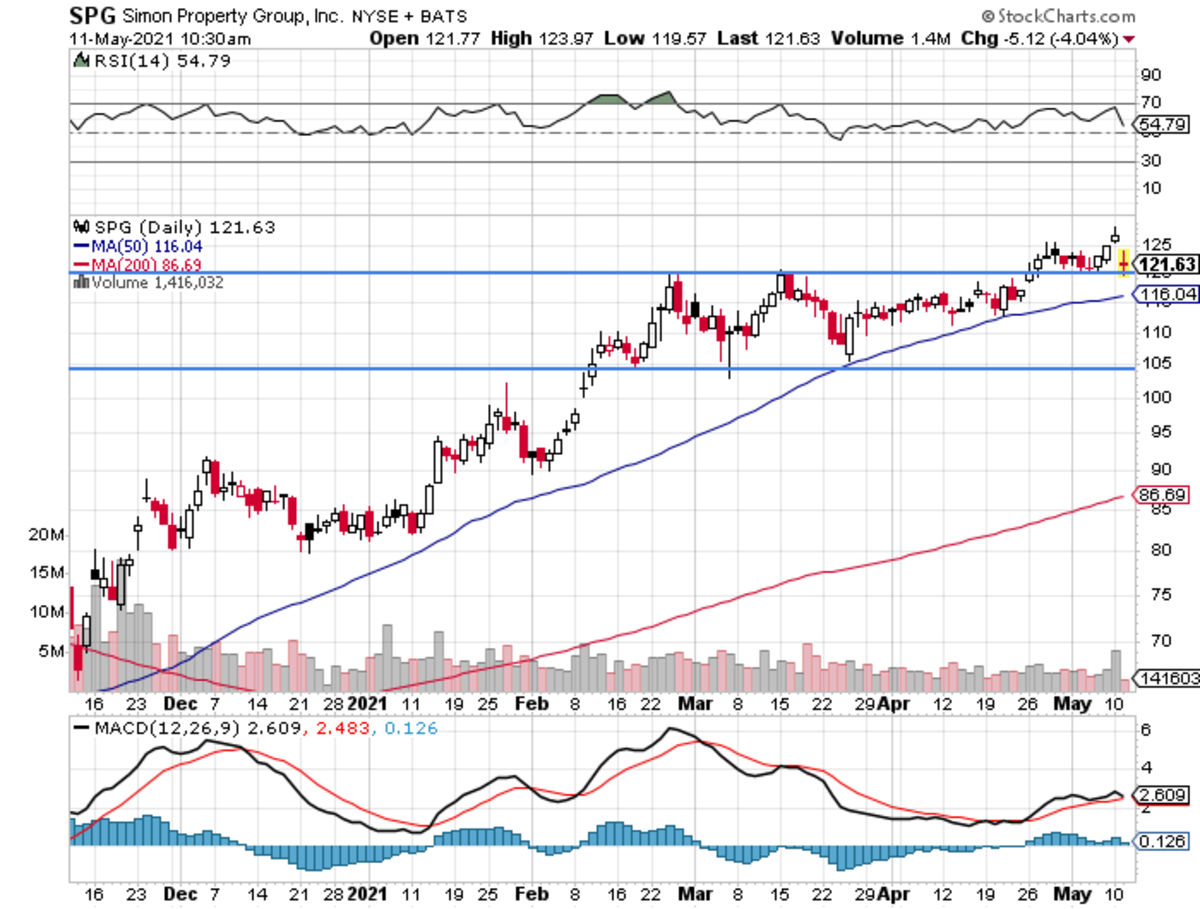Open the © StockCharts.com attribution
Screen dimensions: 1200x909
[1058, 16]
